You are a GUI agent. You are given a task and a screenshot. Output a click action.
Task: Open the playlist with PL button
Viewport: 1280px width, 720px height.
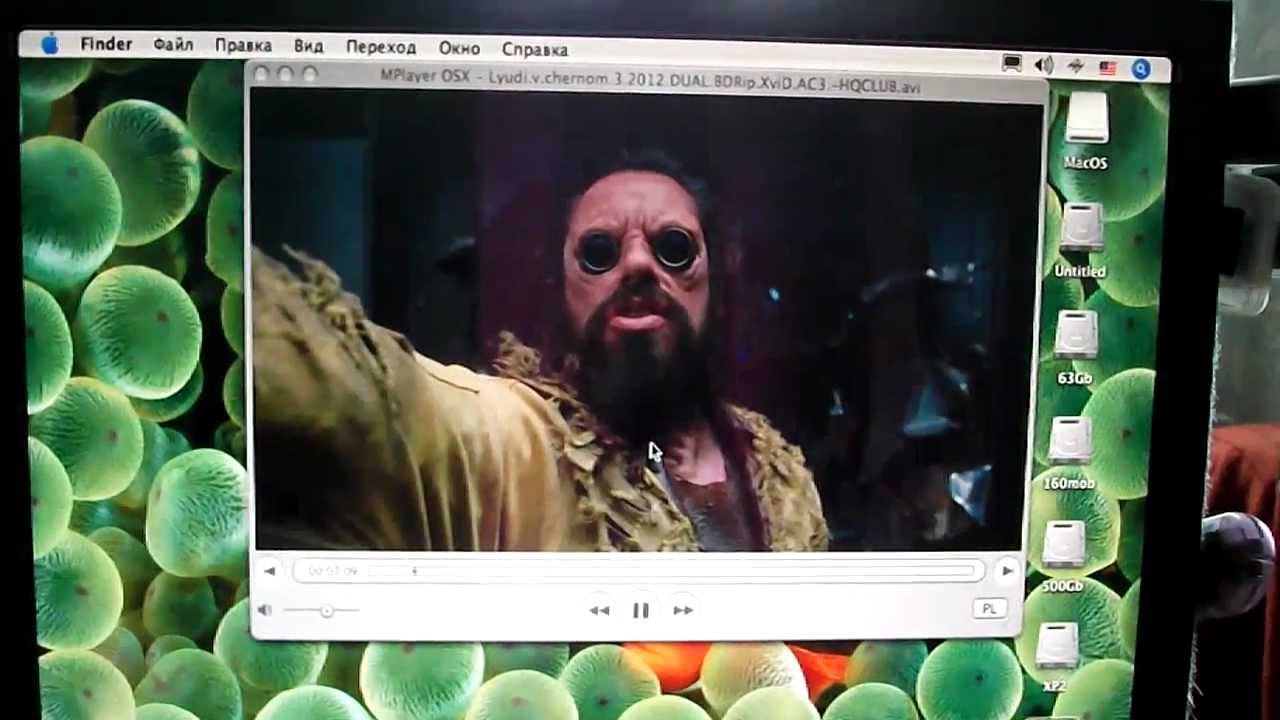point(989,609)
